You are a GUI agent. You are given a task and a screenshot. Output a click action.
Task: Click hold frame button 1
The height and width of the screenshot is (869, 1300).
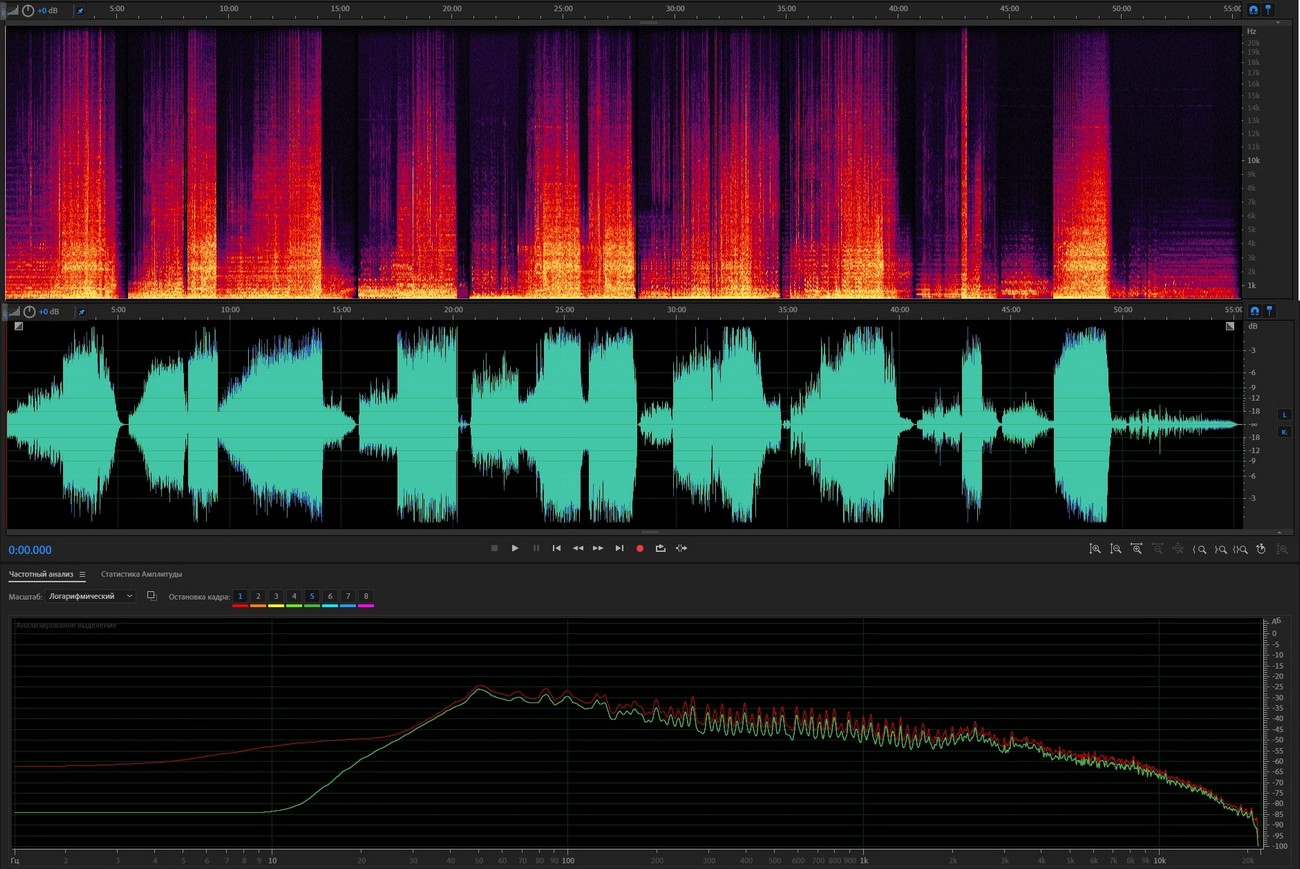[x=240, y=596]
